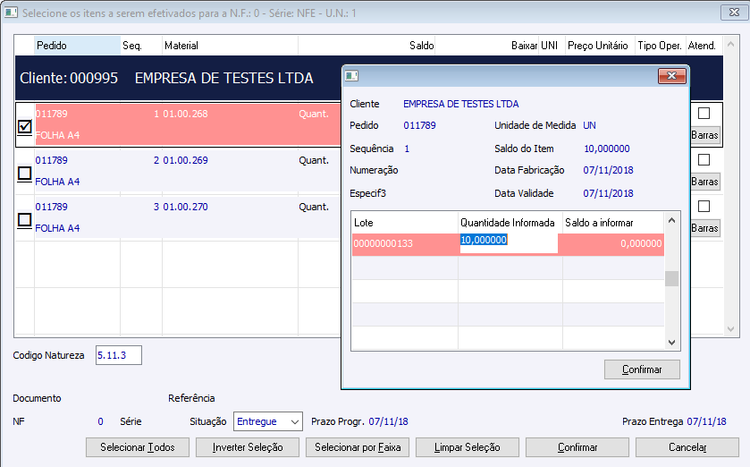Select material code 01.00.270 in grid

[x=186, y=207]
